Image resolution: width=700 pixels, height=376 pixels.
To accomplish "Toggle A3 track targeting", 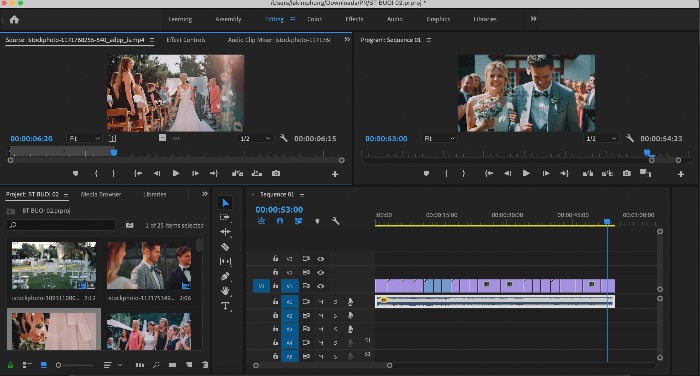I will 289,329.
